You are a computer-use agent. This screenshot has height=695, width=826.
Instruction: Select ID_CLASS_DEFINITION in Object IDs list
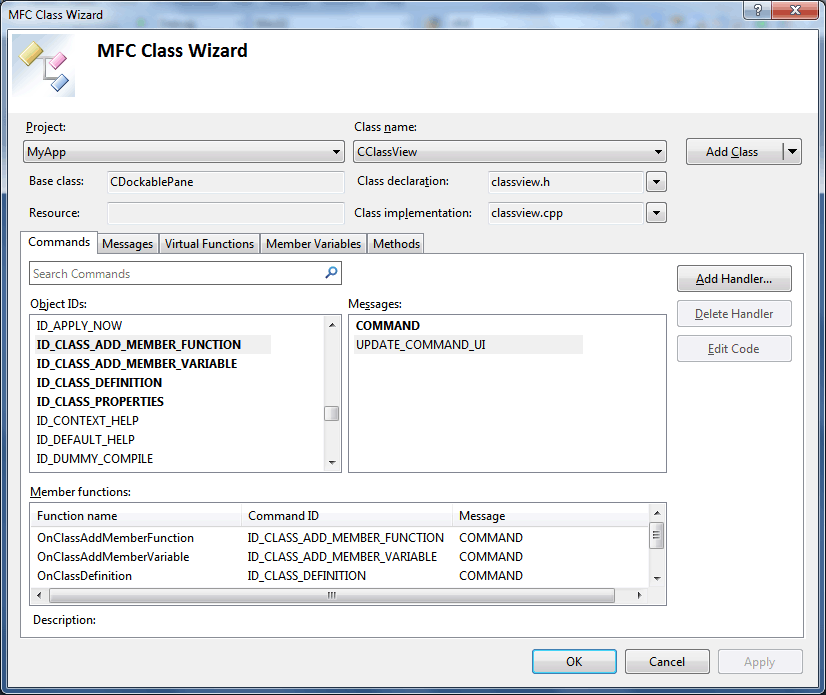(99, 383)
